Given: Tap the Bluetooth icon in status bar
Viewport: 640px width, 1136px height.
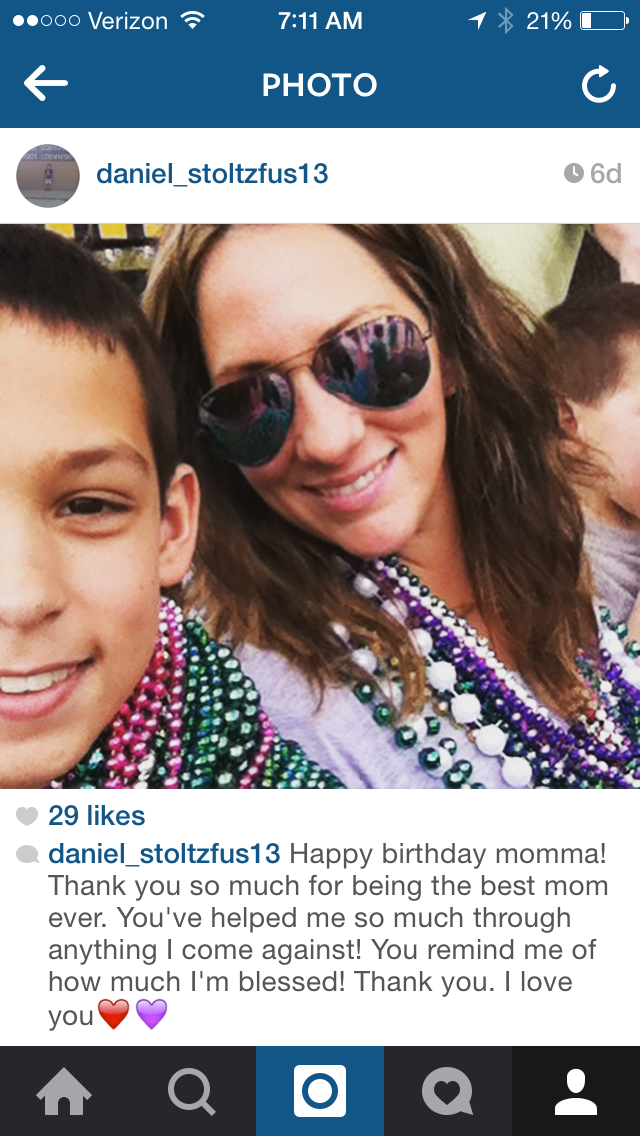Looking at the screenshot, I should point(505,21).
